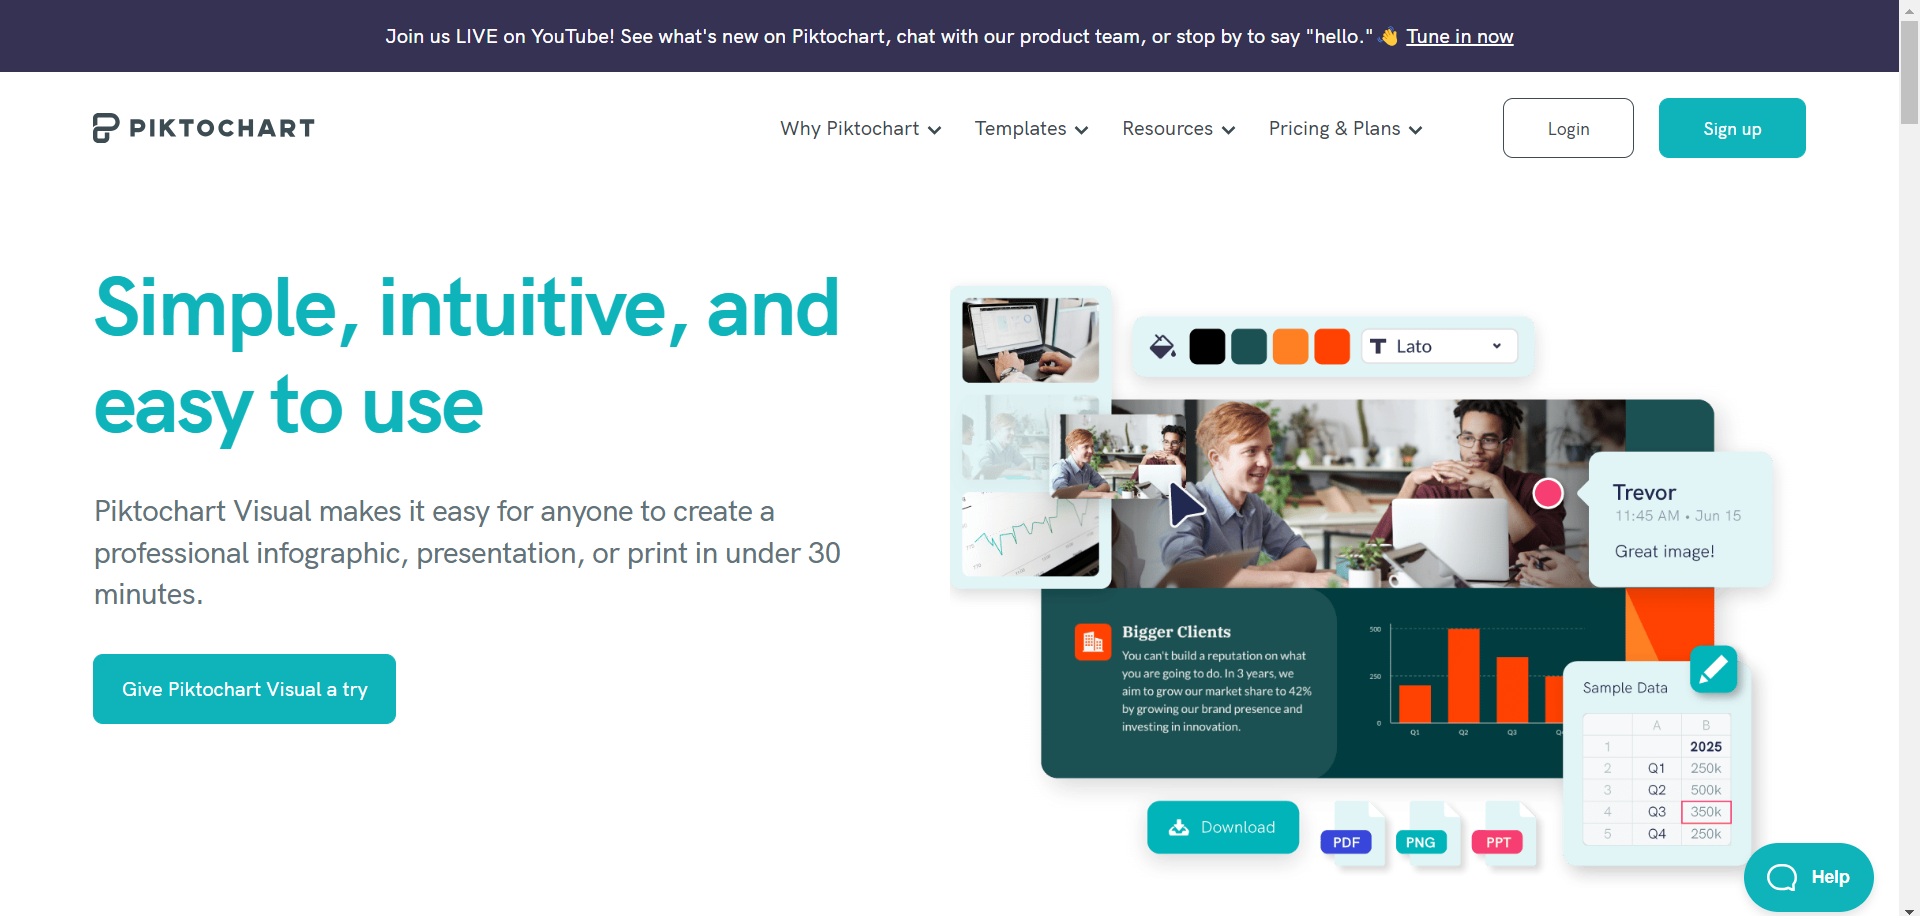Image resolution: width=1920 pixels, height=916 pixels.
Task: Select the black color swatch
Action: (1207, 346)
